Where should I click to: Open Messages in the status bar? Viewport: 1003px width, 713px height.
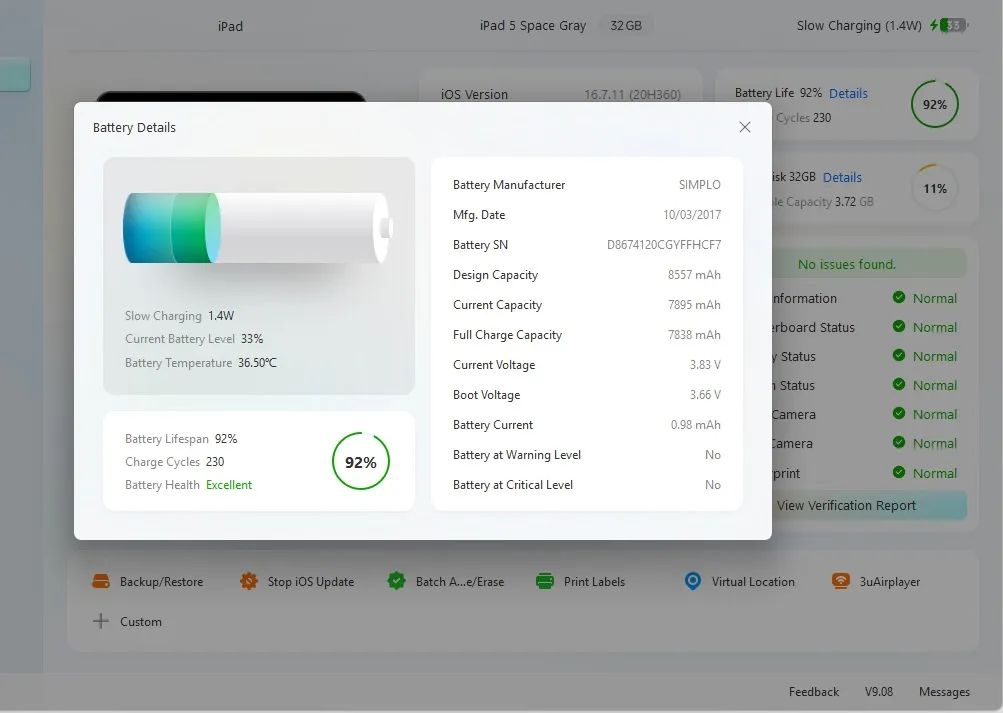click(944, 692)
